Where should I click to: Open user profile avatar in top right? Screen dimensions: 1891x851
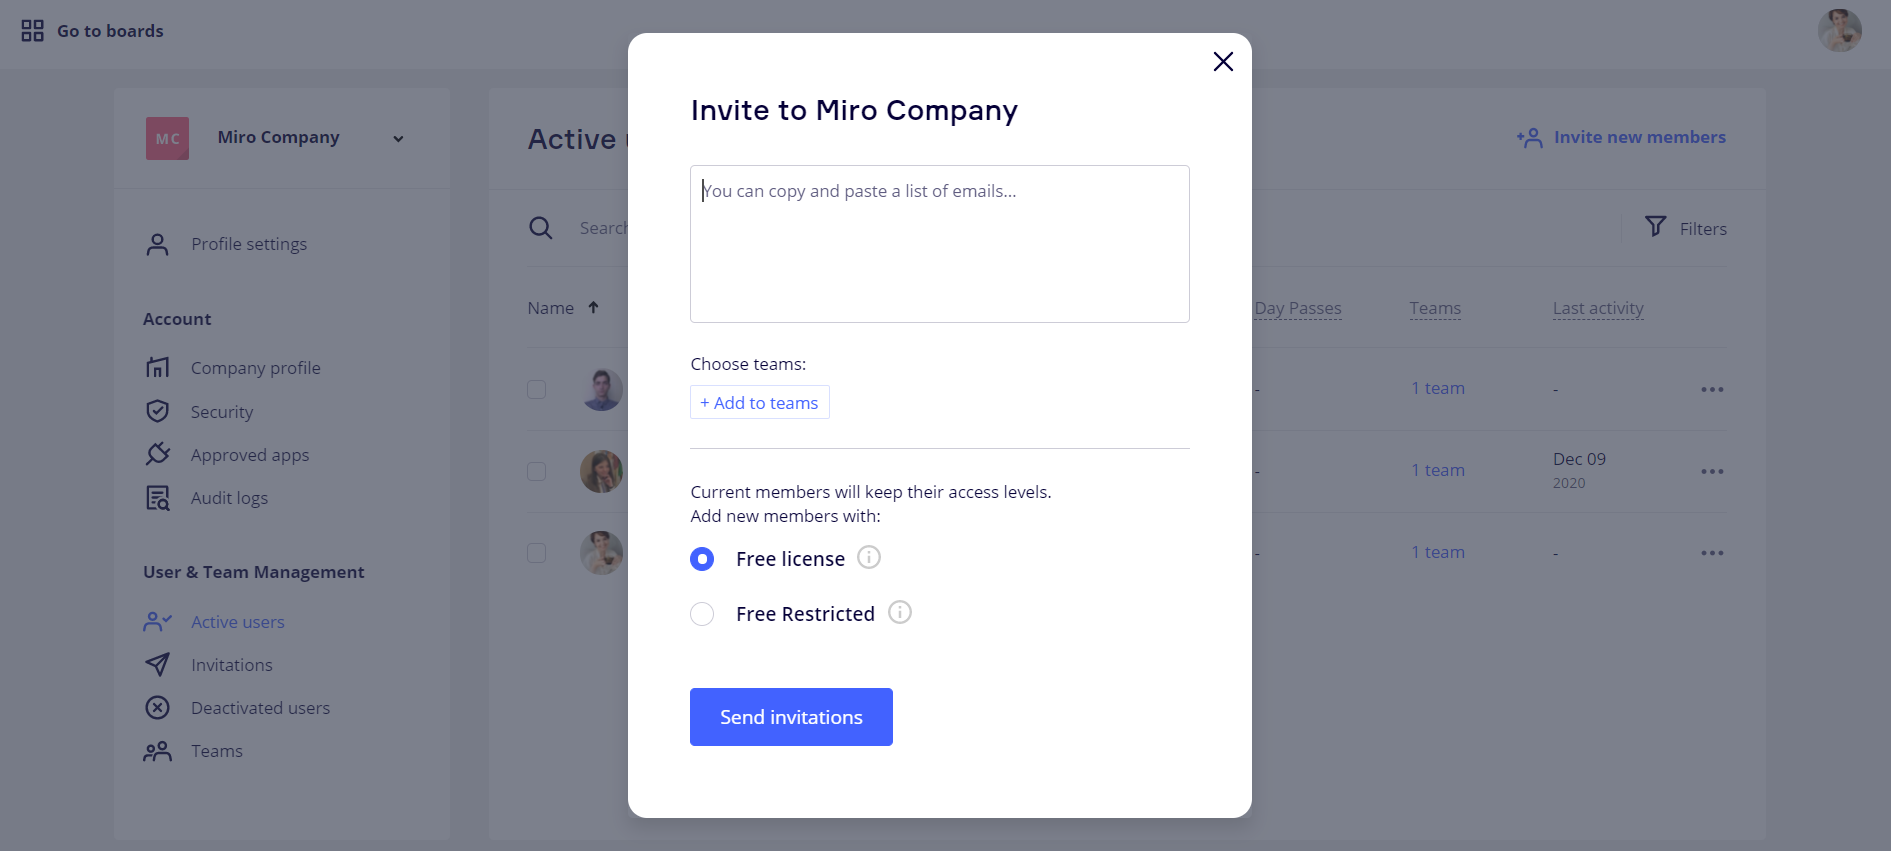[1839, 31]
